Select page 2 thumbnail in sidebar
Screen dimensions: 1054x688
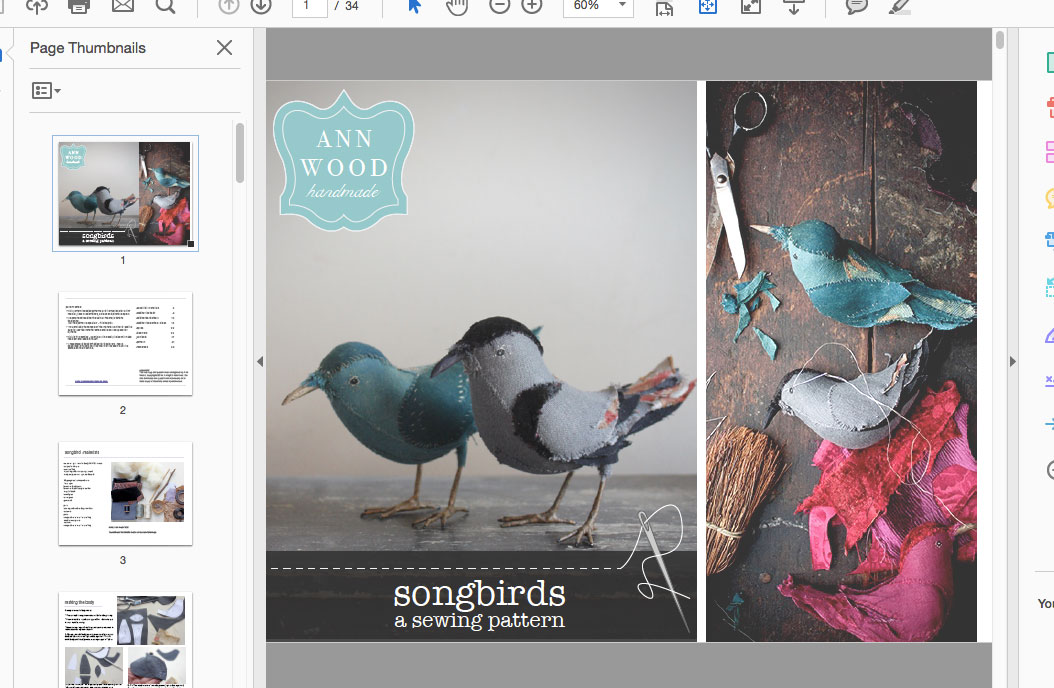pyautogui.click(x=123, y=342)
